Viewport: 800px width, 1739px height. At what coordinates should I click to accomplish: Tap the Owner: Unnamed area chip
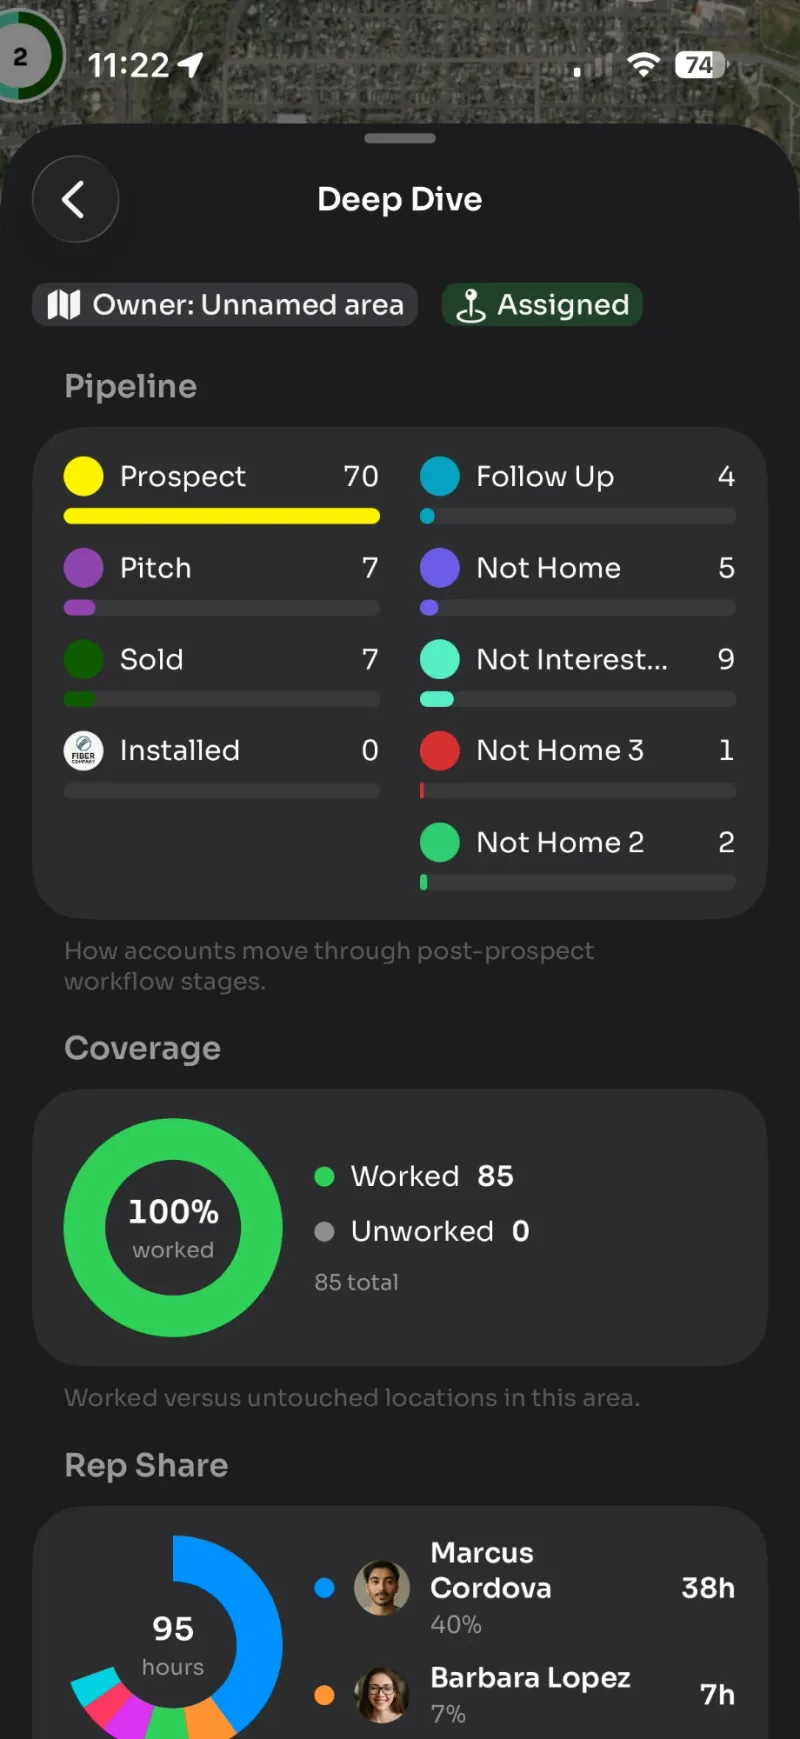click(225, 304)
